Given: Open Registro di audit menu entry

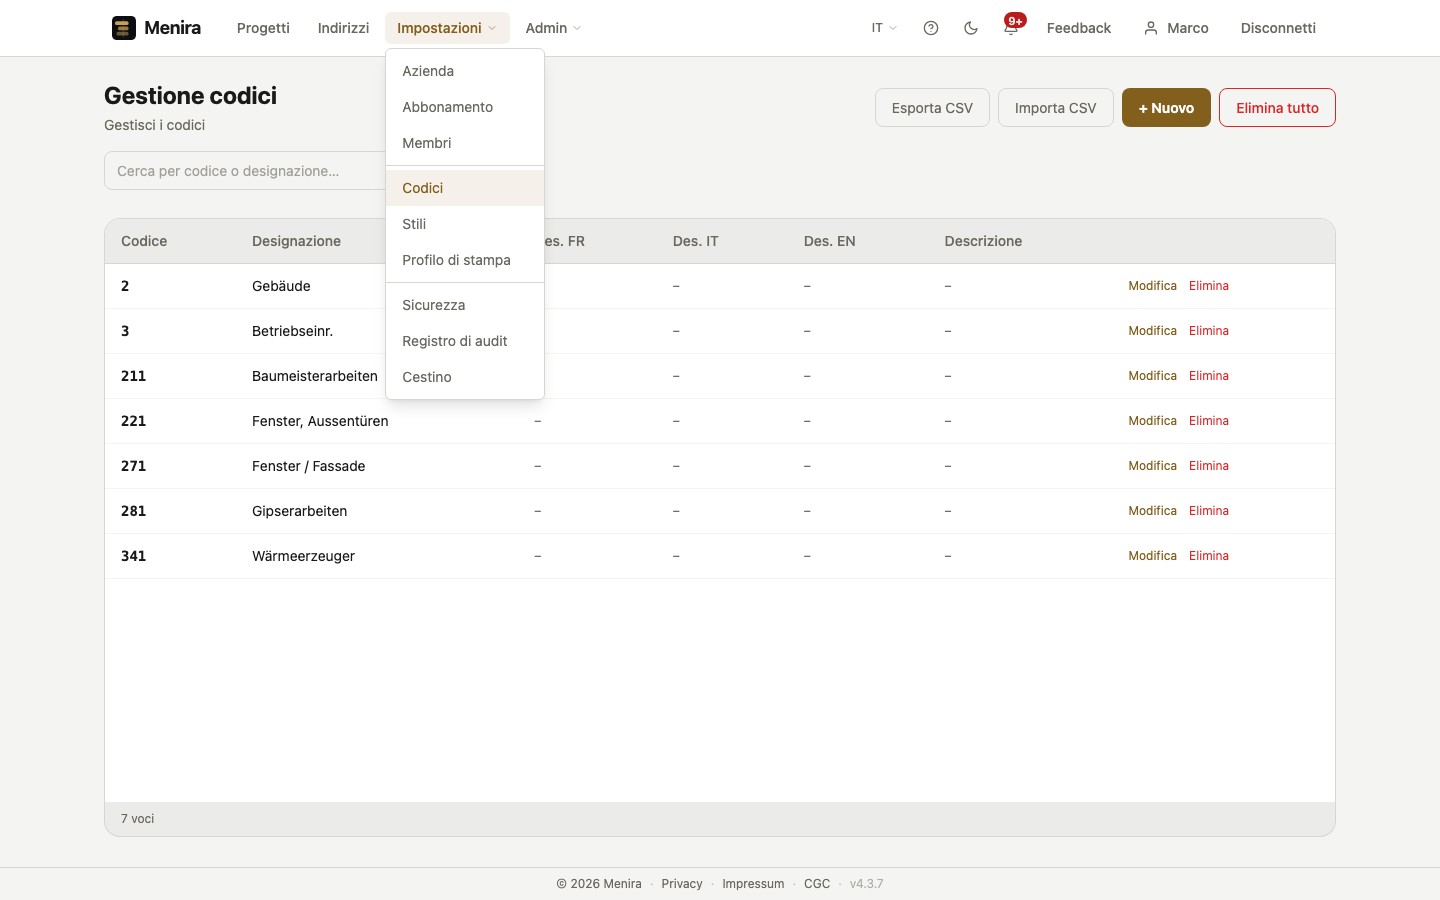Looking at the screenshot, I should click(465, 341).
